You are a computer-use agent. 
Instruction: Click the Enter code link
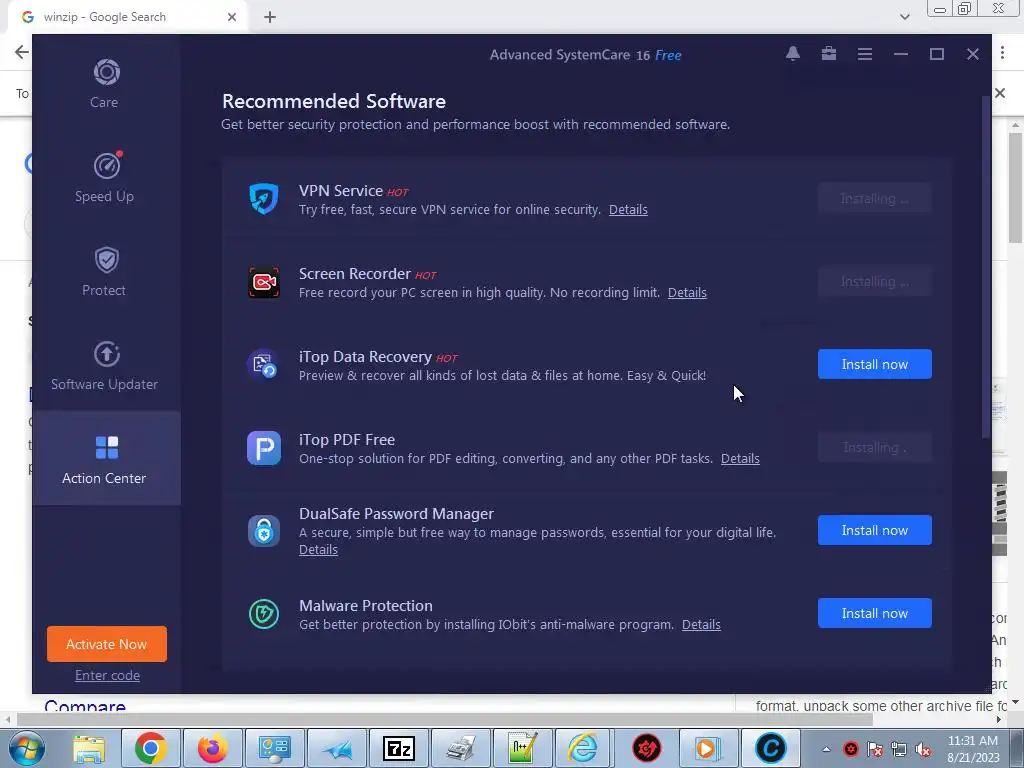(107, 675)
